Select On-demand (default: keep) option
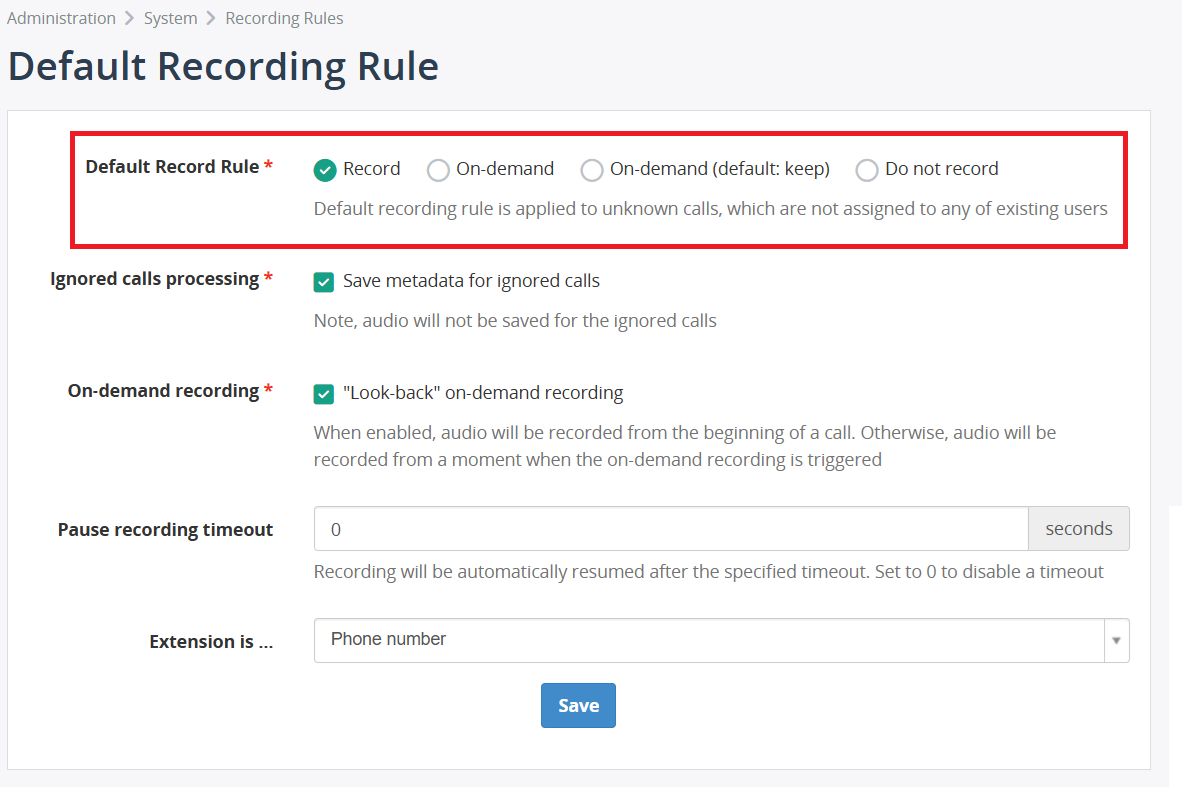 click(592, 170)
